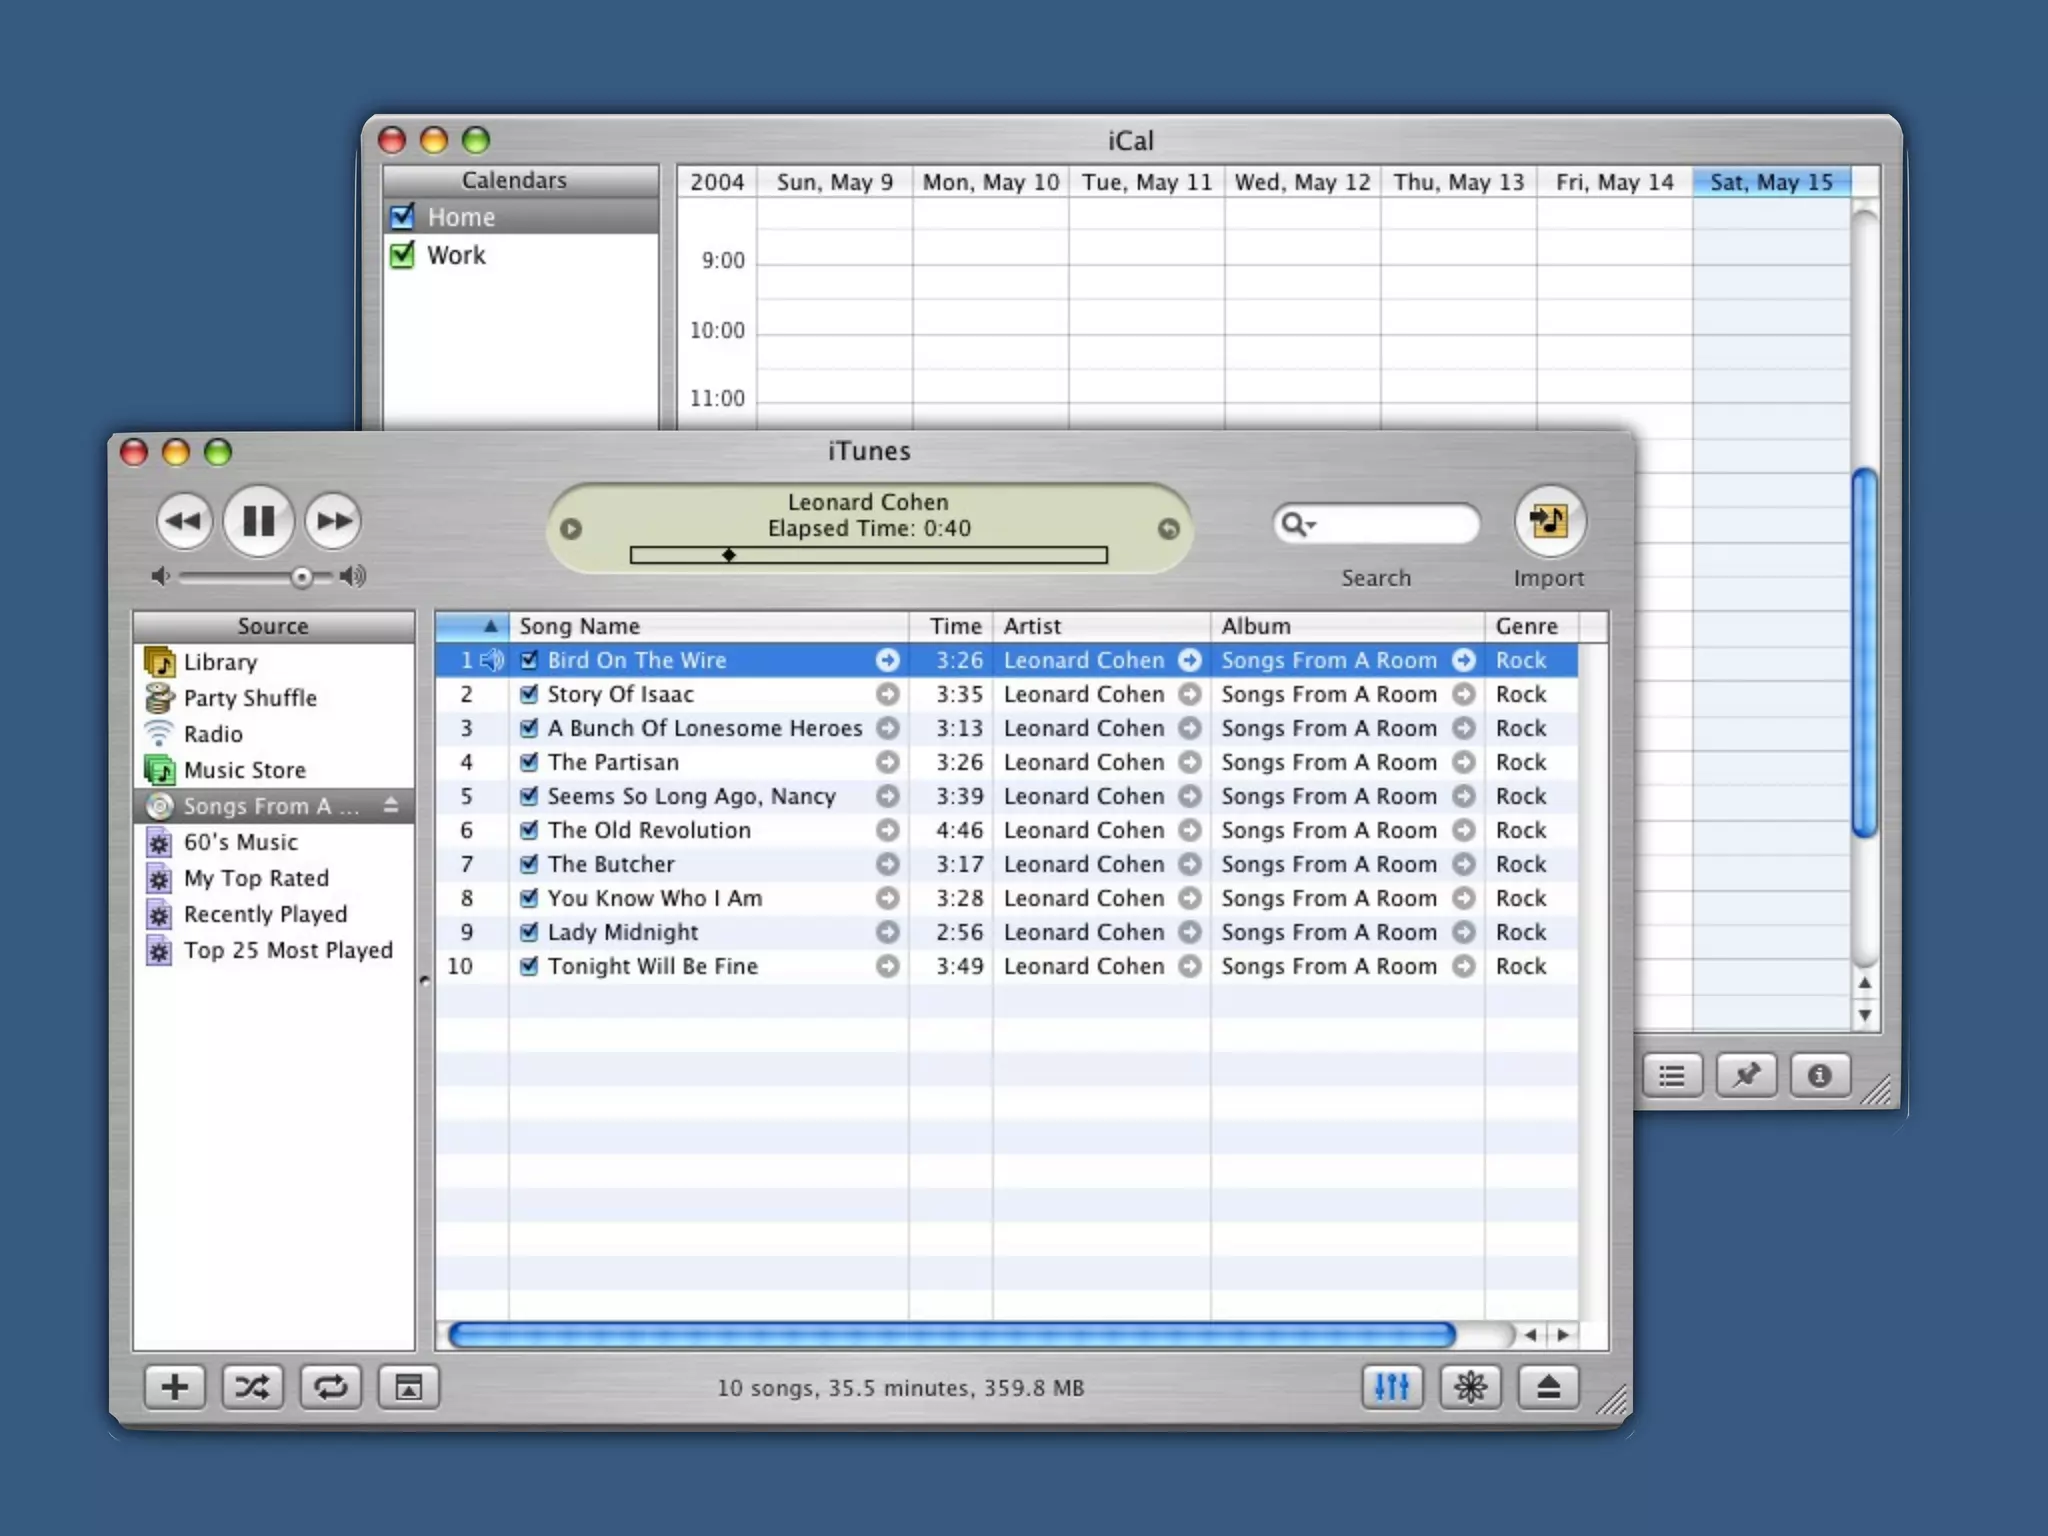This screenshot has height=1536, width=2048.
Task: Uncheck the Work calendar checkbox
Action: [403, 255]
